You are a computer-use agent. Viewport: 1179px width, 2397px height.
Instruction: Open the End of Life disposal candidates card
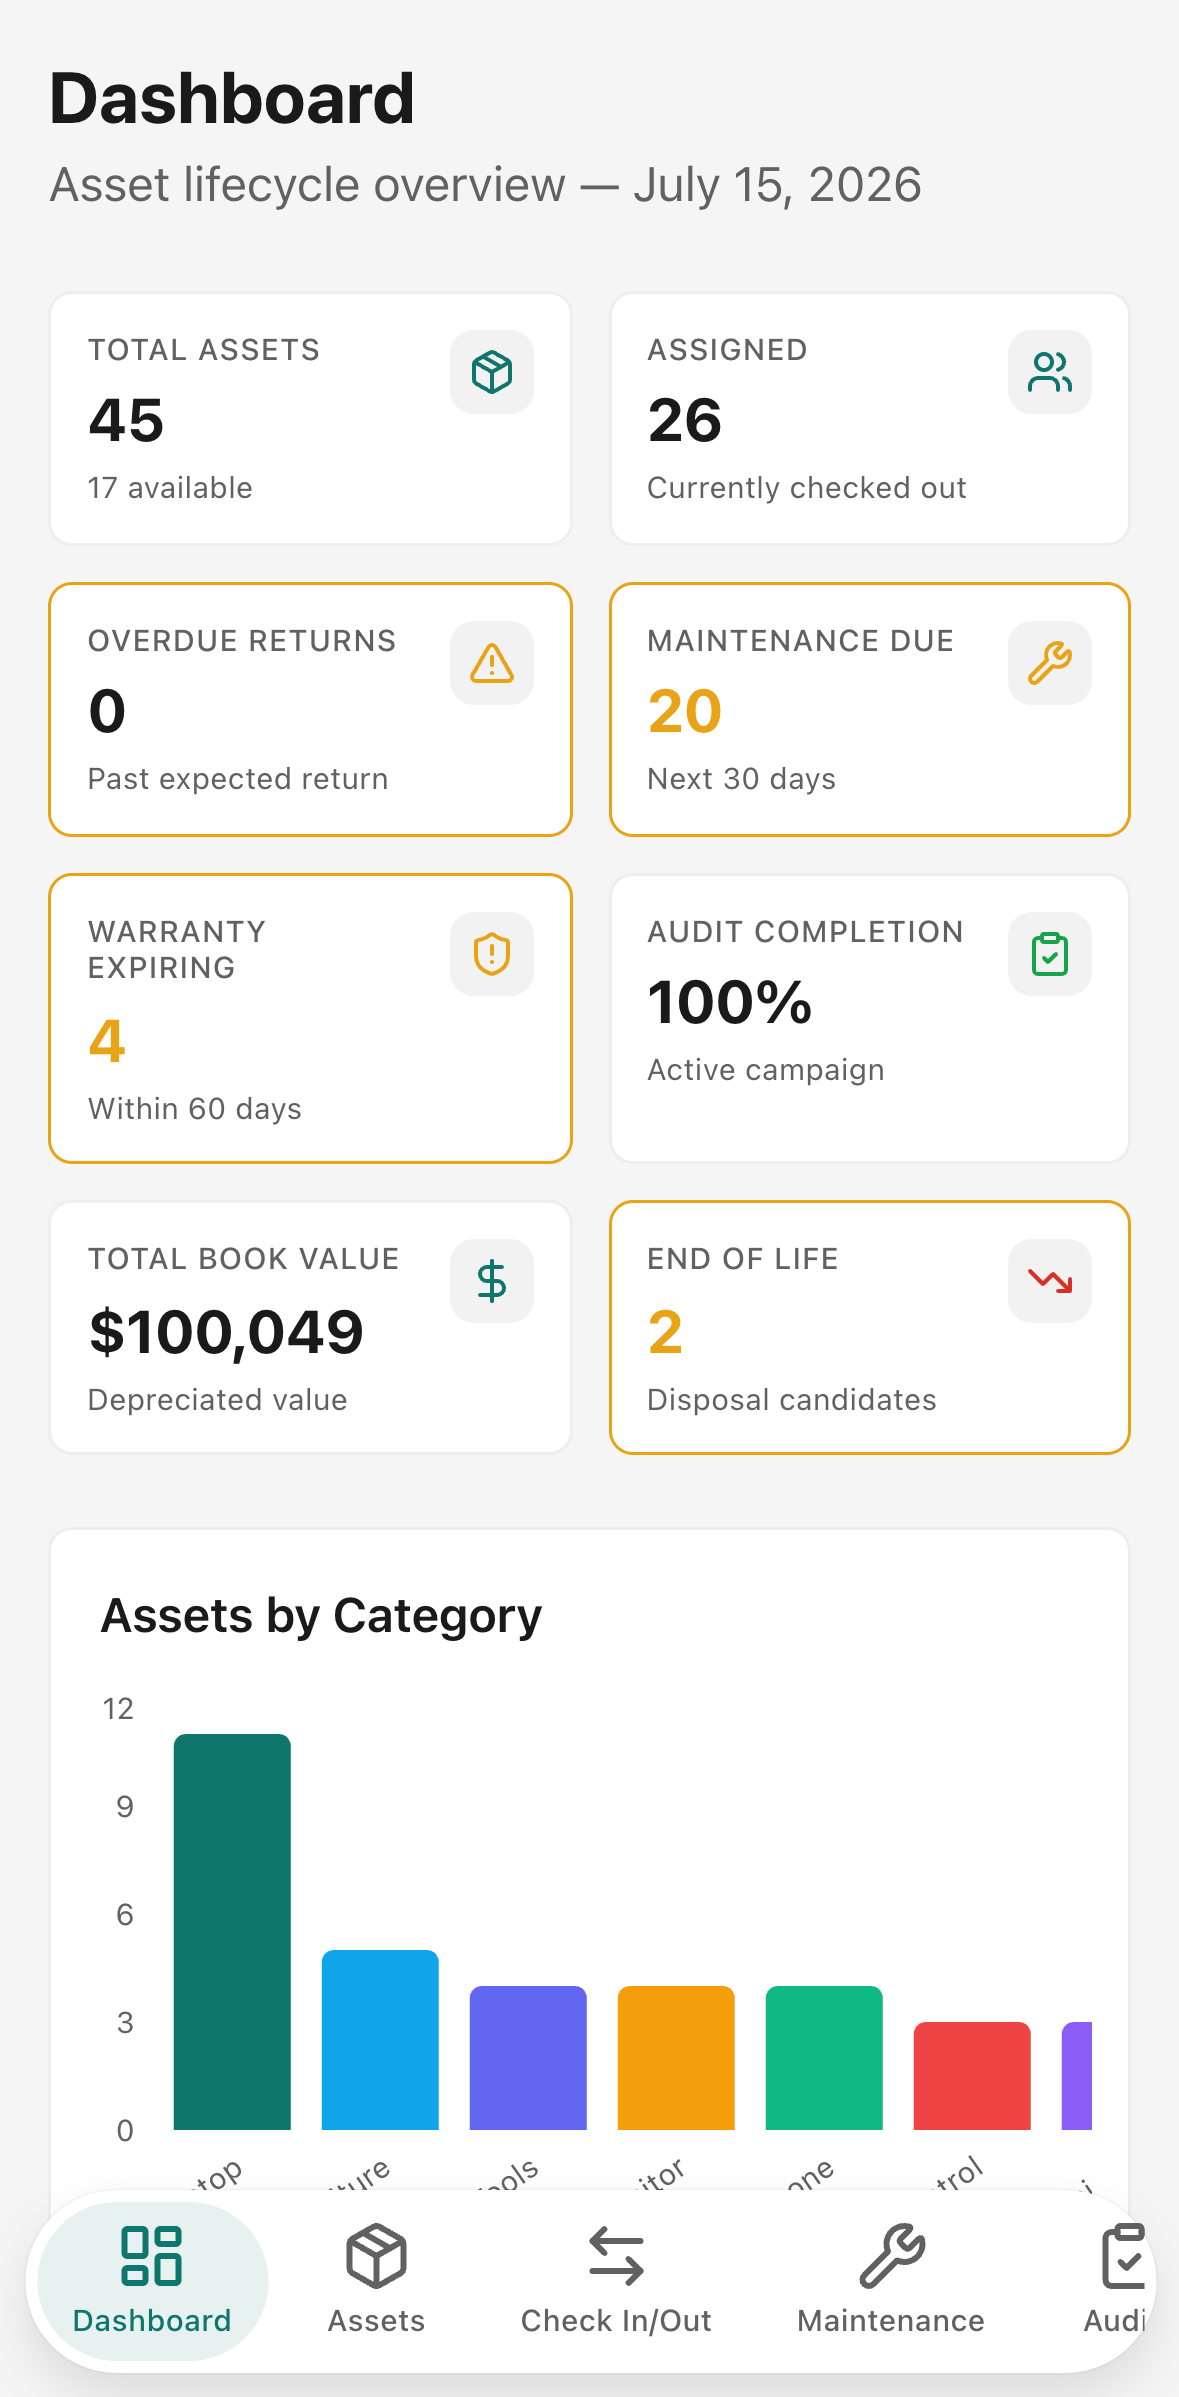870,1327
